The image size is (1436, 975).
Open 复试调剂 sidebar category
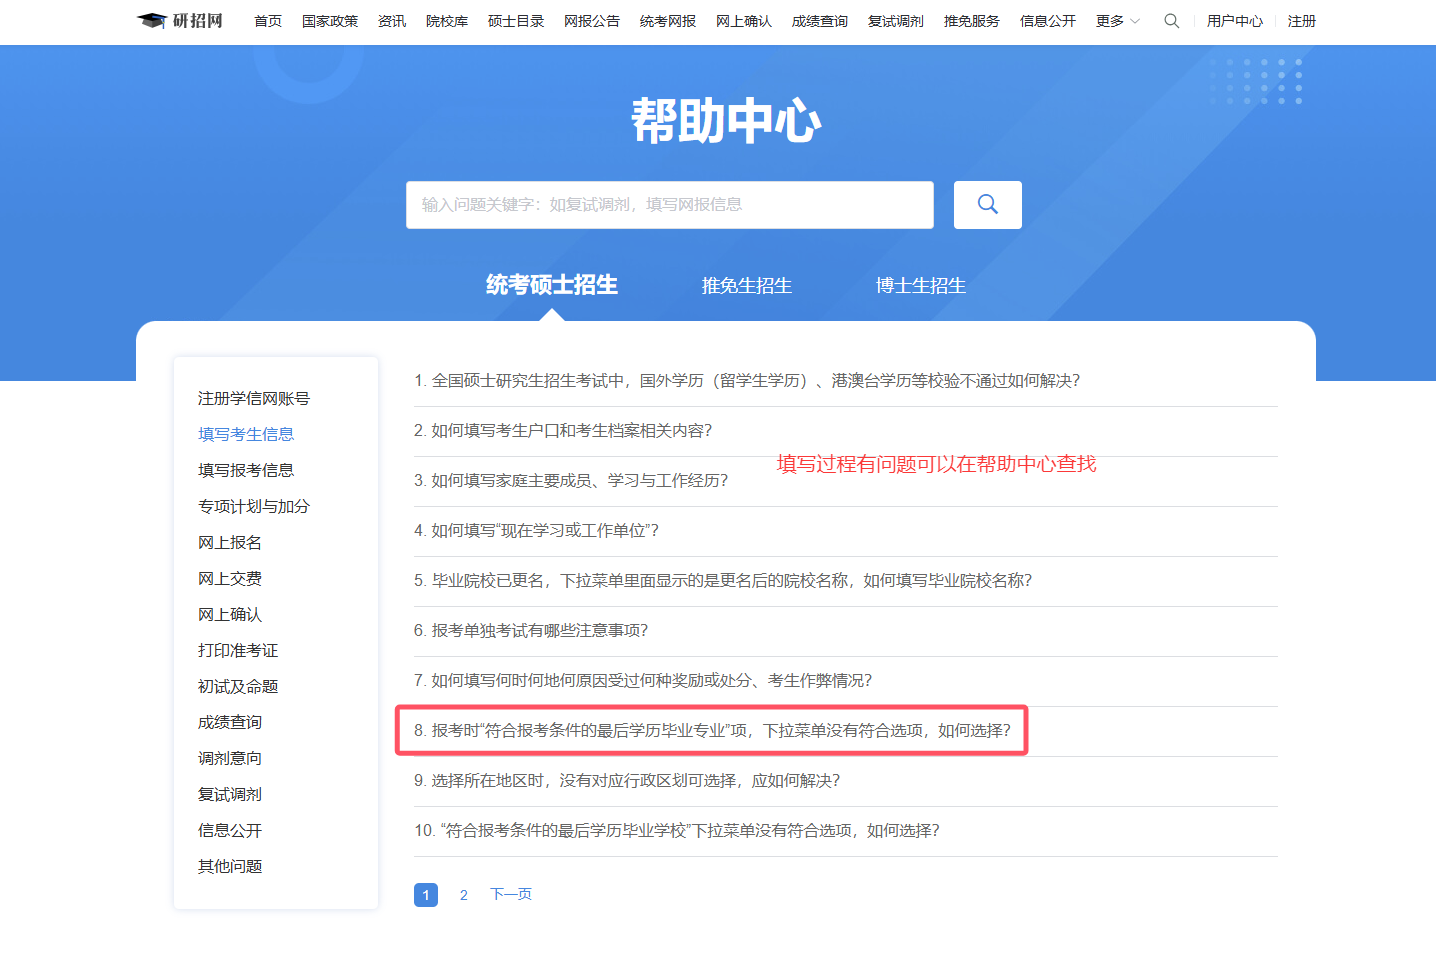point(230,794)
